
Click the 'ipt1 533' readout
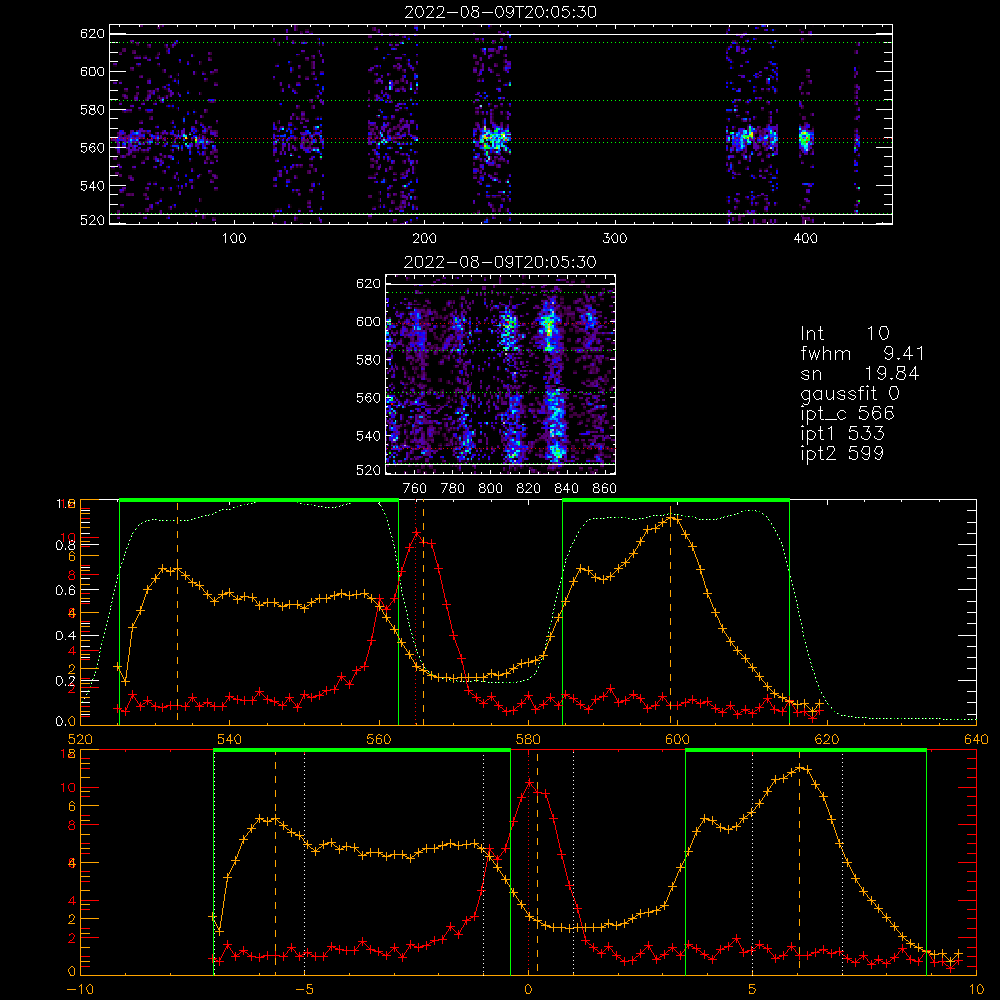click(842, 434)
